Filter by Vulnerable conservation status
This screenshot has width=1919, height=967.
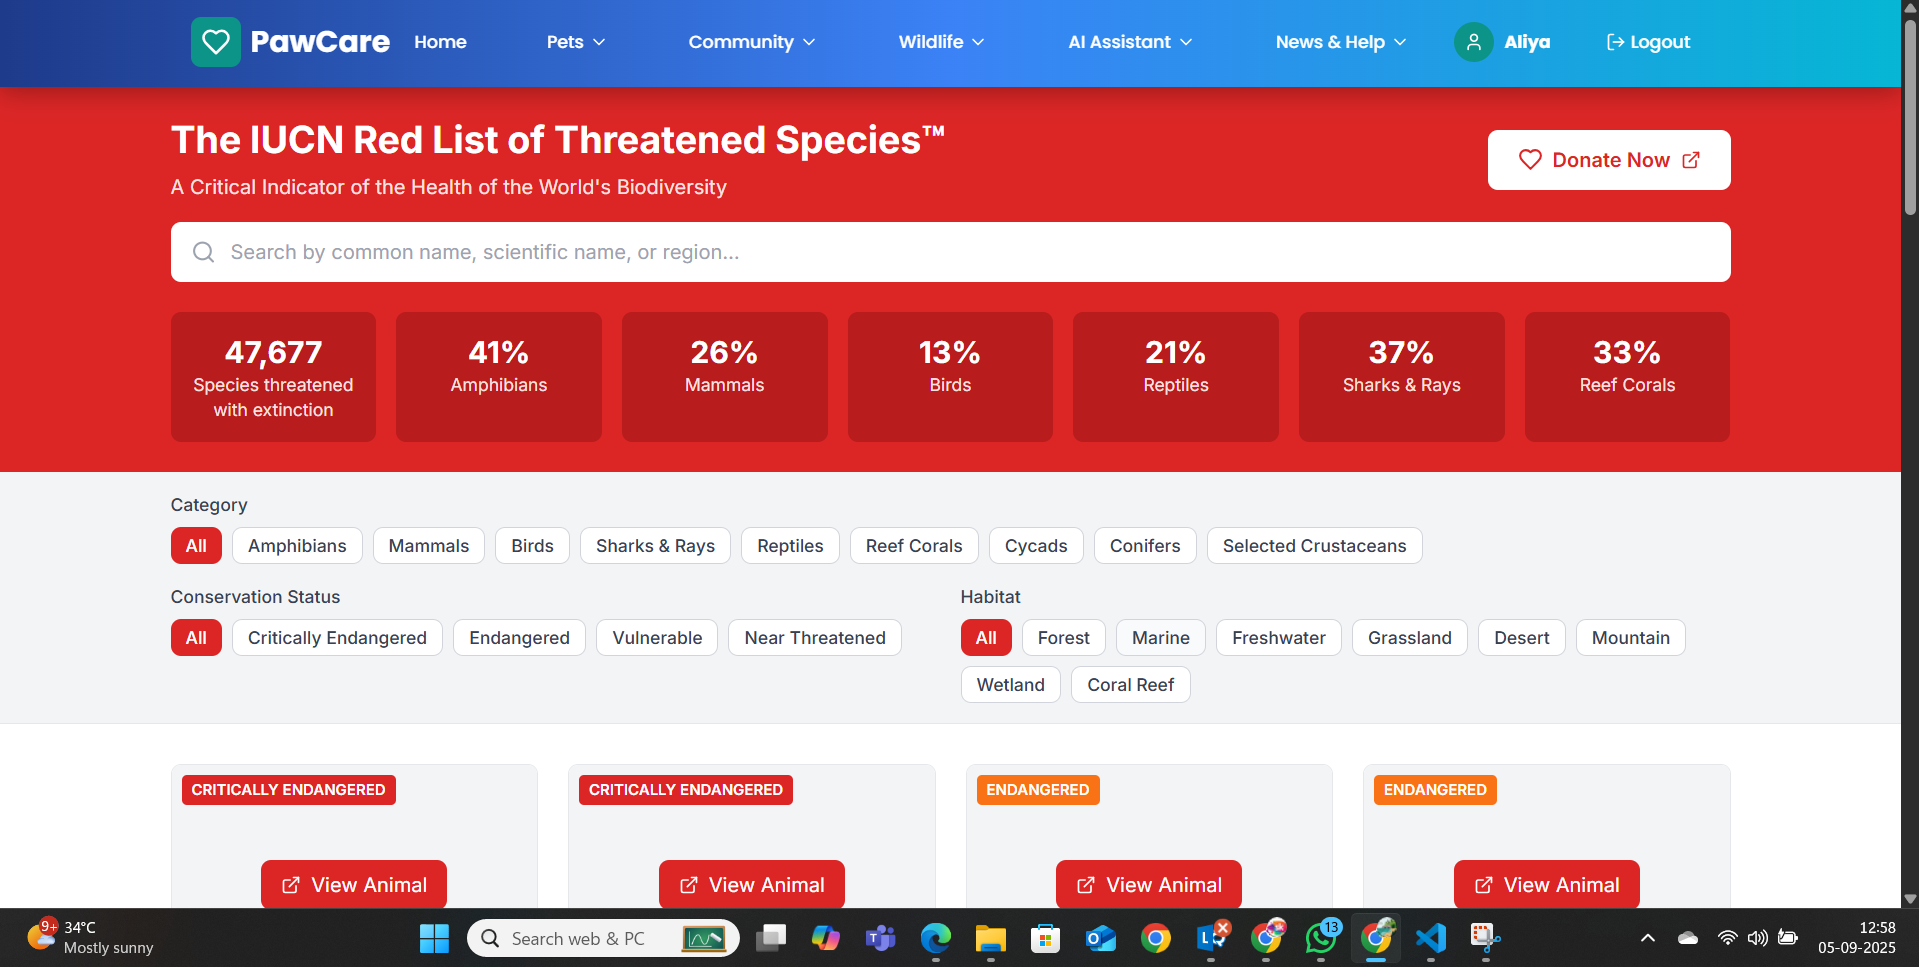click(x=657, y=638)
